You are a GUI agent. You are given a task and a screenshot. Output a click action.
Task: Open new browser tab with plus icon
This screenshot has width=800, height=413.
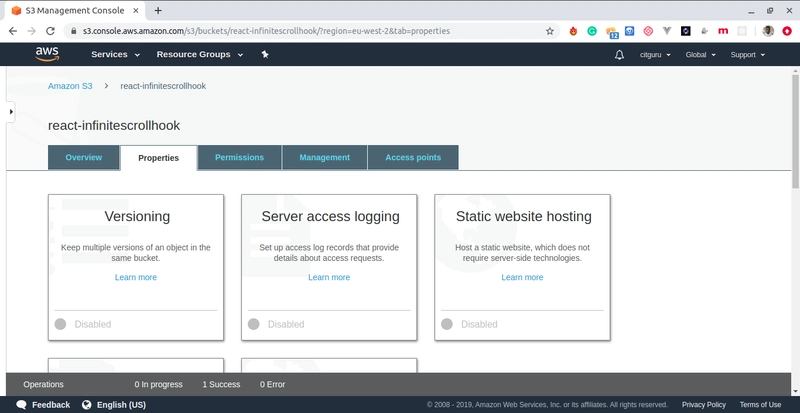point(158,10)
